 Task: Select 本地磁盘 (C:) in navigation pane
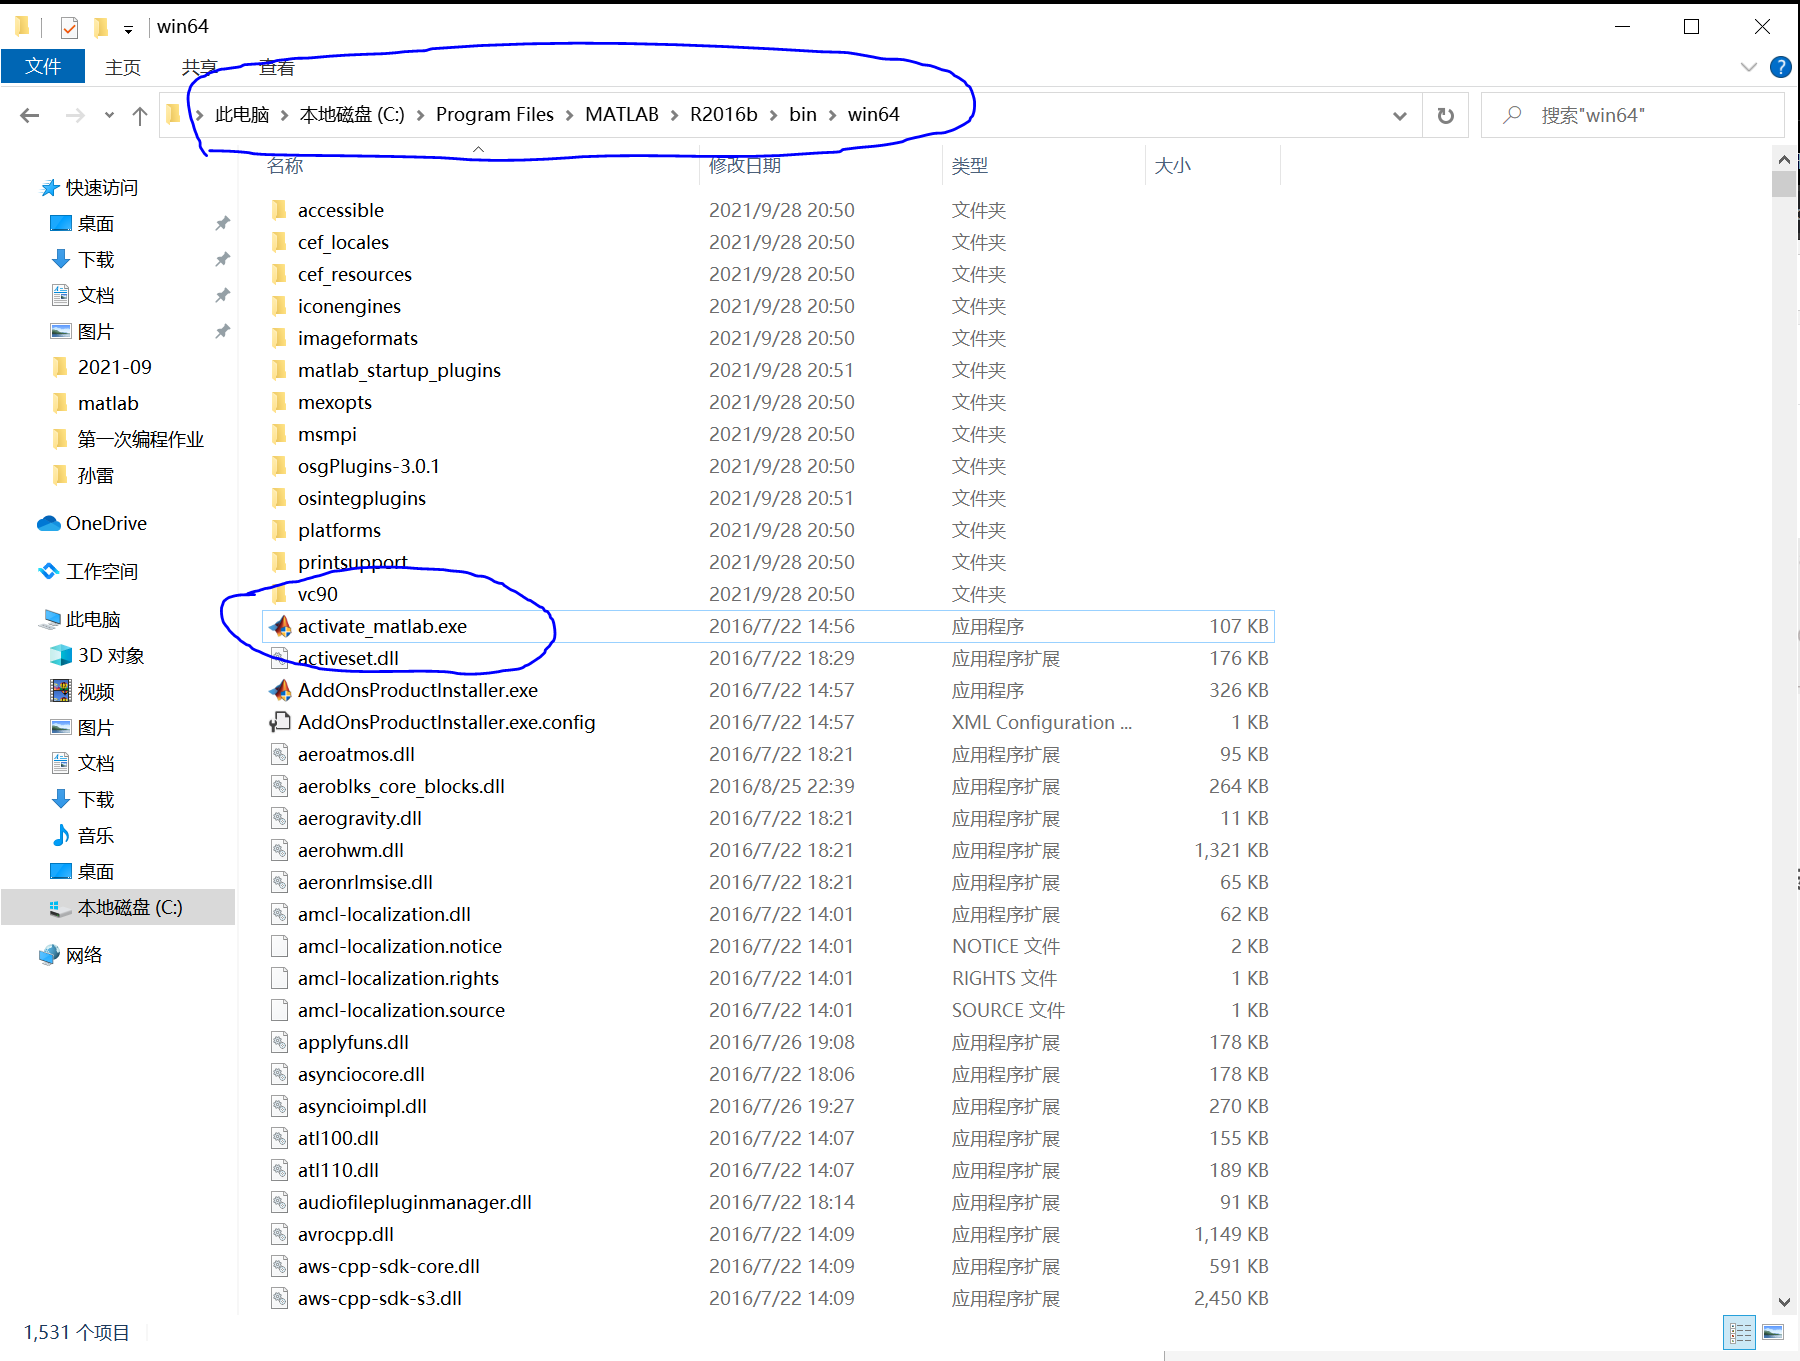[118, 908]
